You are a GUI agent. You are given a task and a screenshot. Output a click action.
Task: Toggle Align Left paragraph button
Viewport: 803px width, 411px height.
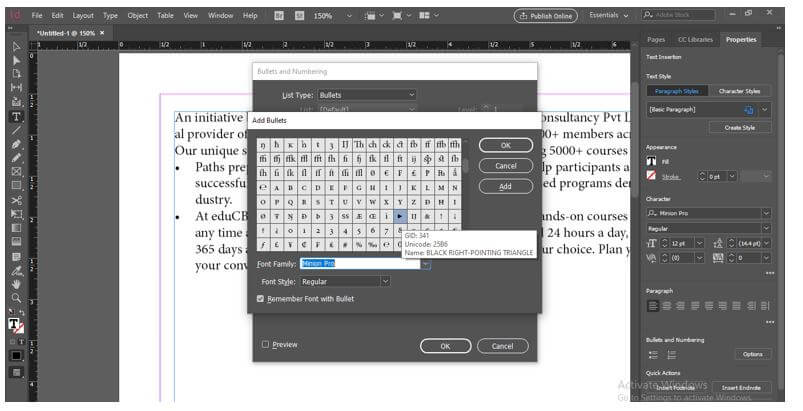652,306
